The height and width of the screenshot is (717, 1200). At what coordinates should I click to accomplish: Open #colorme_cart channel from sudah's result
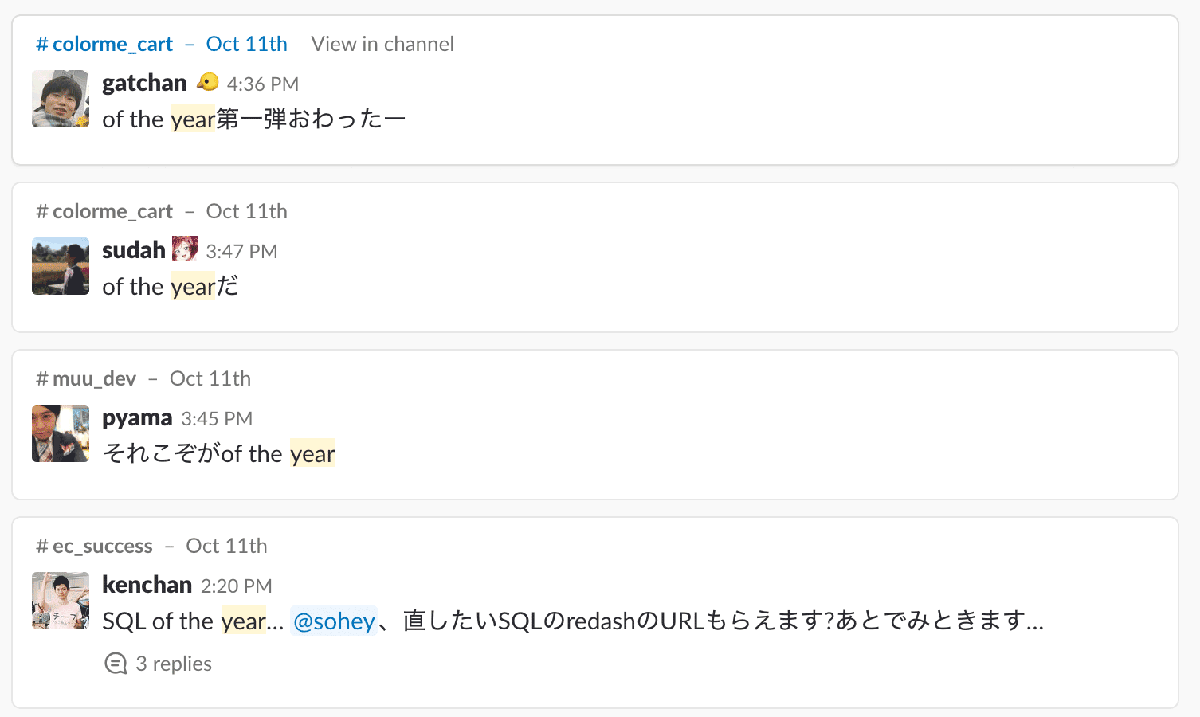tap(105, 211)
